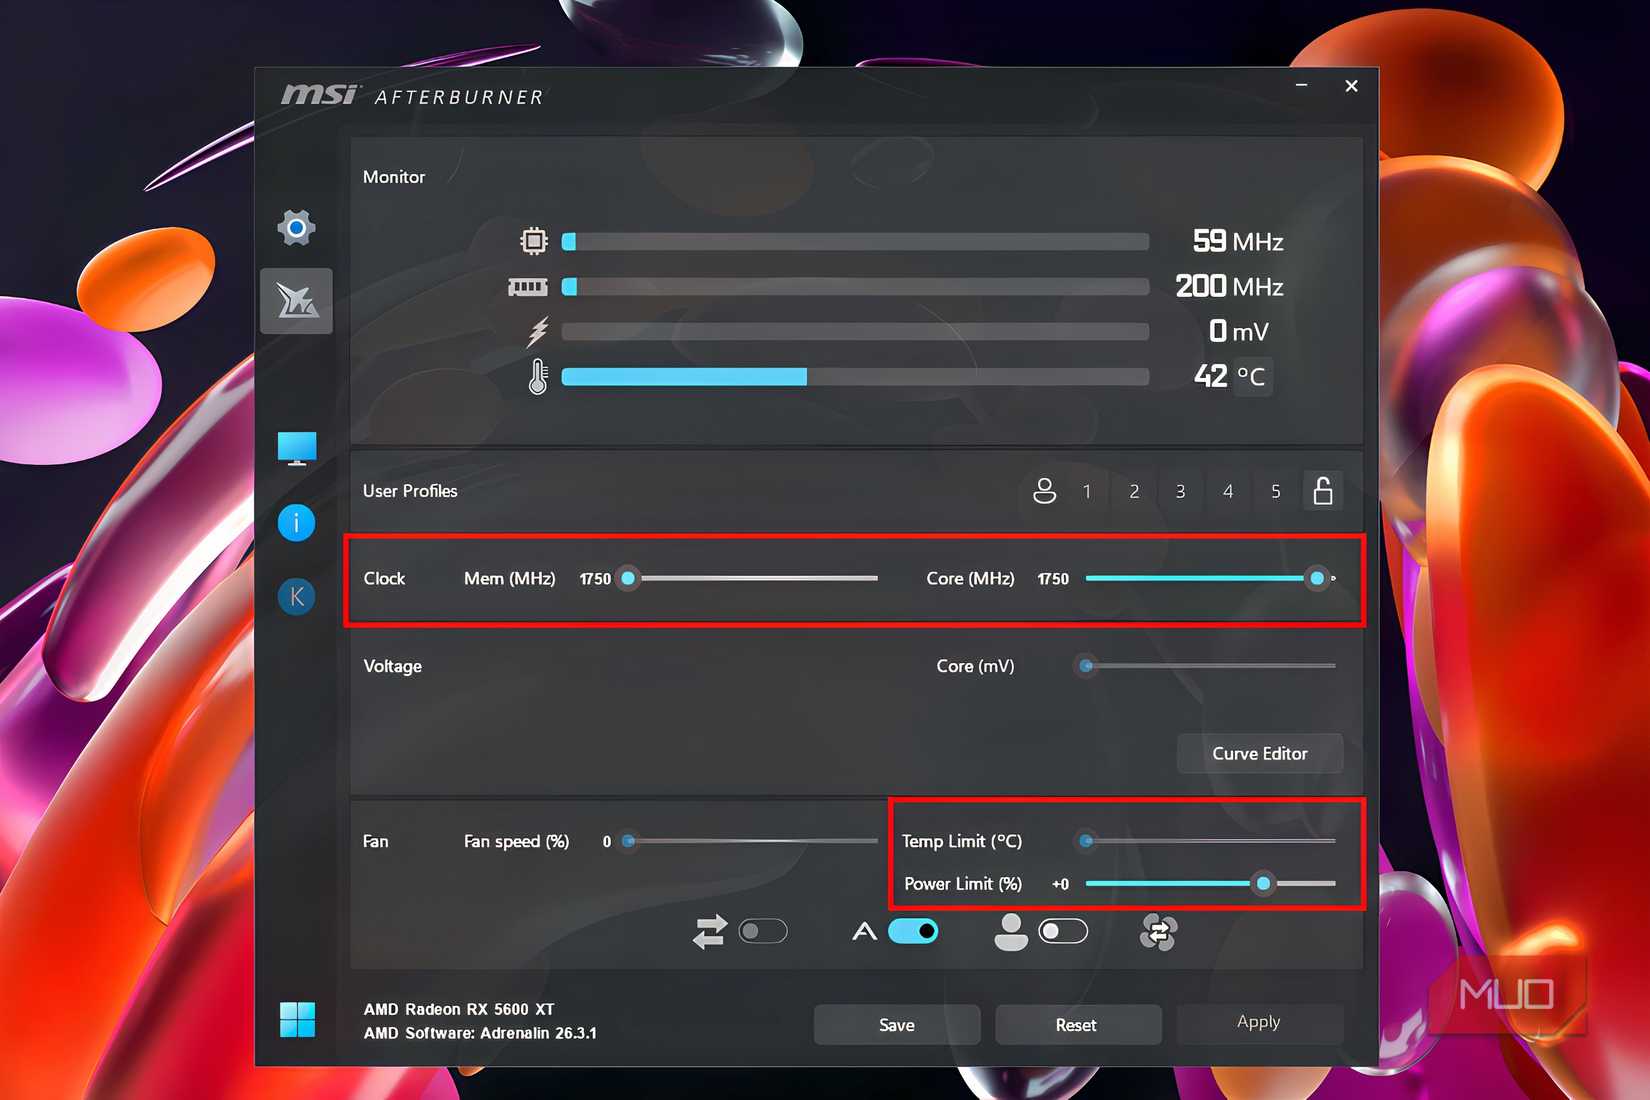1650x1100 pixels.
Task: Launch Kombustor using the K icon
Action: (296, 595)
